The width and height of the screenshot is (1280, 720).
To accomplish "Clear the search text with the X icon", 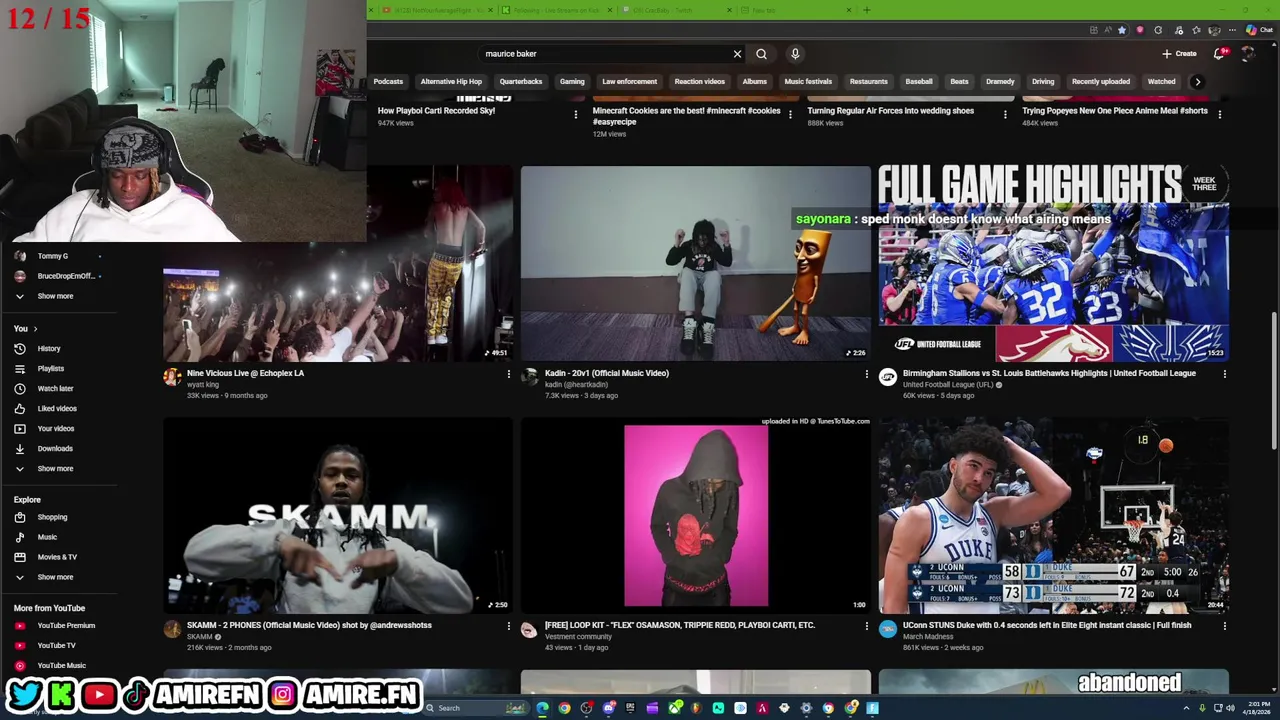I will click(737, 54).
